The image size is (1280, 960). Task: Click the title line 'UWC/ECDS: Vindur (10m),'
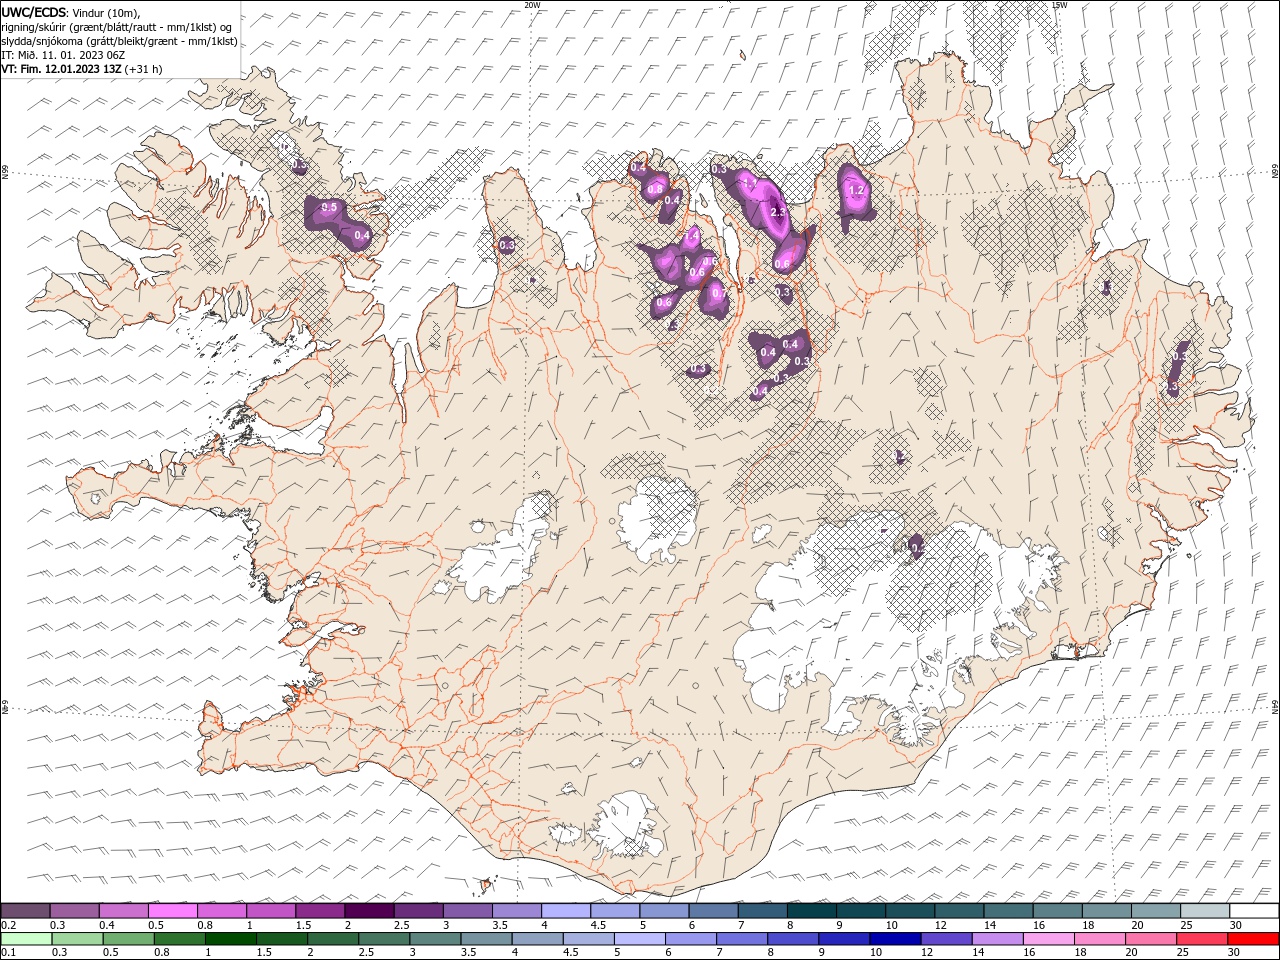[x=71, y=12]
